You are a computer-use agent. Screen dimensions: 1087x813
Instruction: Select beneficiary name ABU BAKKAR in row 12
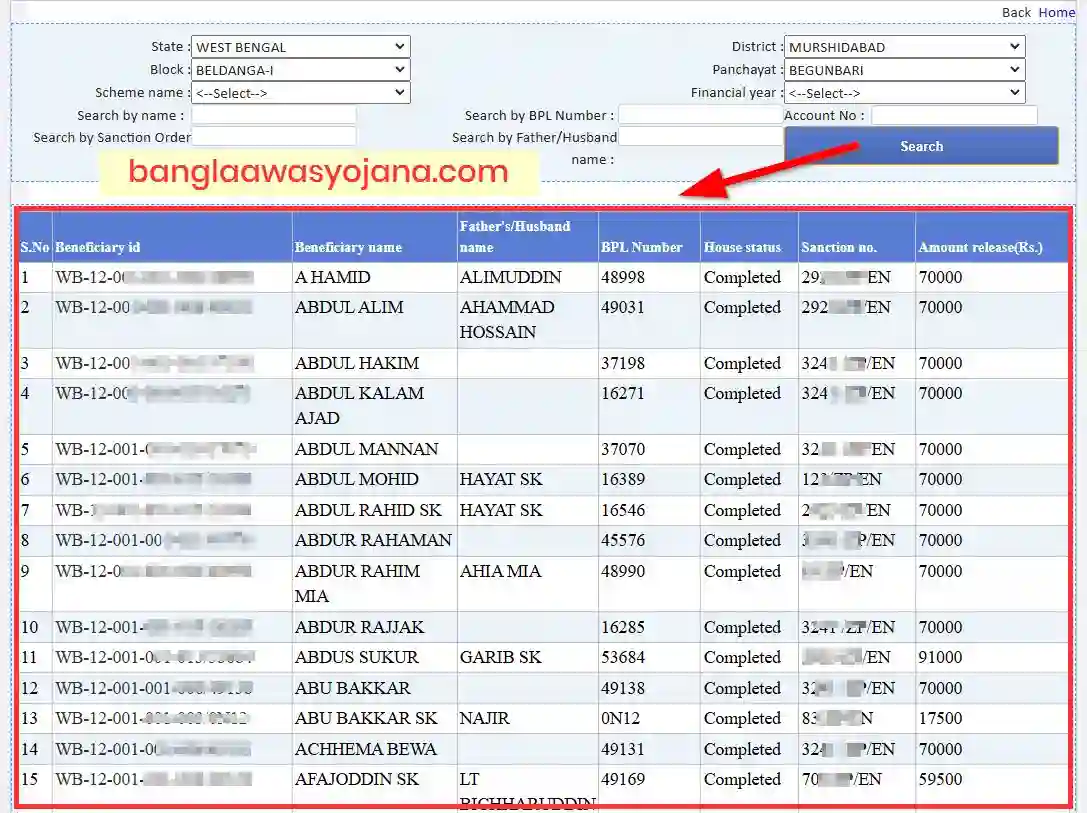[x=353, y=688]
